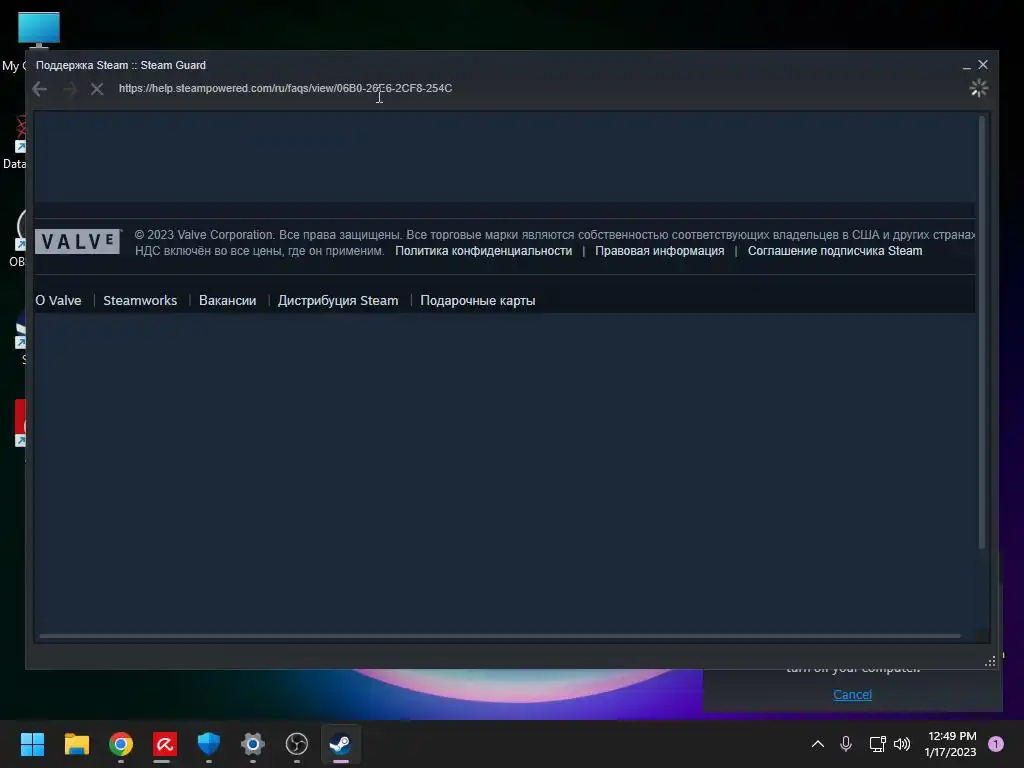Image resolution: width=1024 pixels, height=768 pixels.
Task: Minimize the Steam Guard window
Action: pos(966,65)
